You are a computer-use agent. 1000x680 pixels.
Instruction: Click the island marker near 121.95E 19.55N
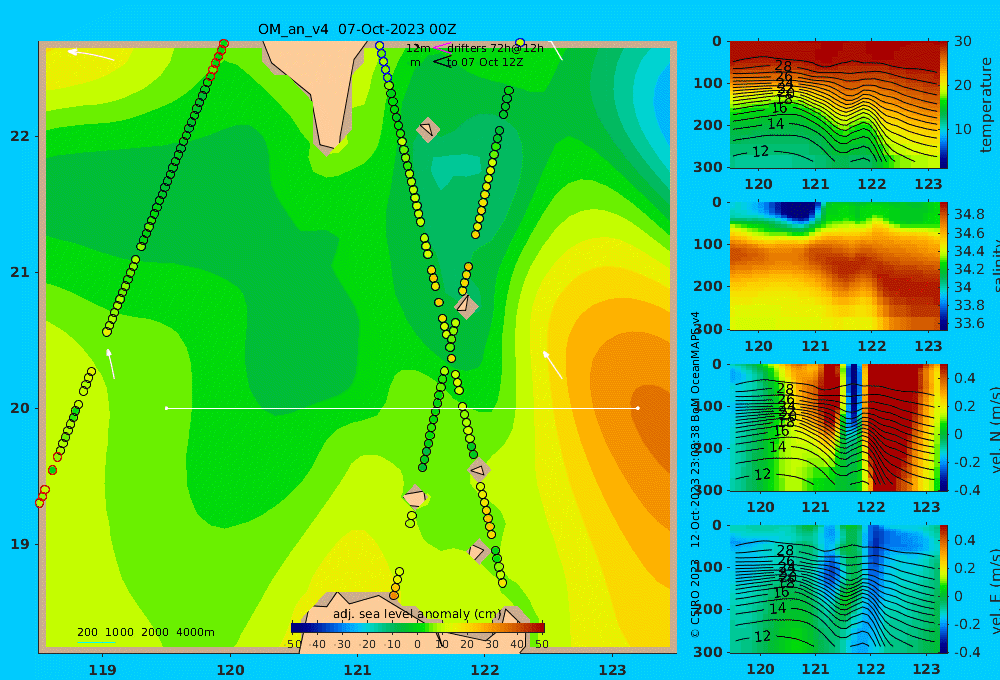[479, 471]
